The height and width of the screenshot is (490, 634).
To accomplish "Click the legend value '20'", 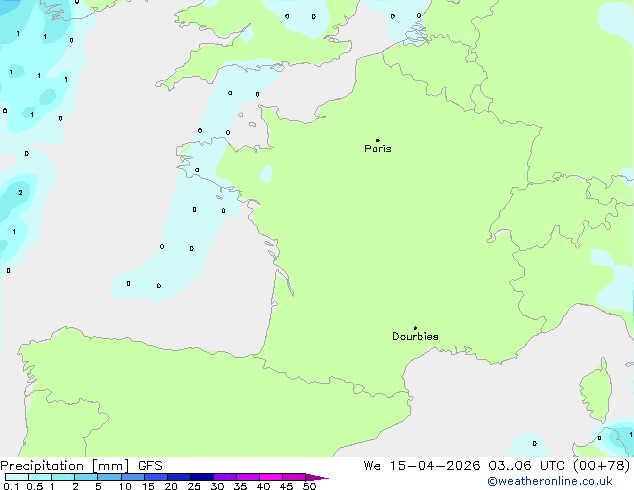I will [171, 486].
